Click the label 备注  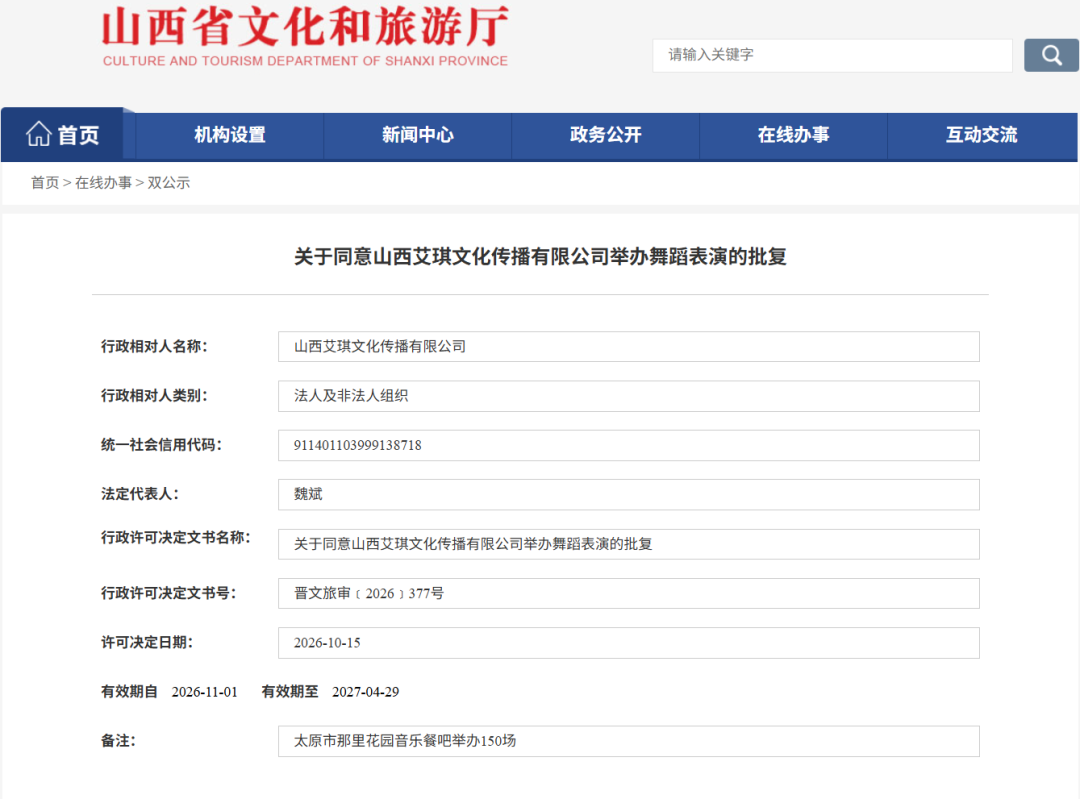pyautogui.click(x=118, y=740)
